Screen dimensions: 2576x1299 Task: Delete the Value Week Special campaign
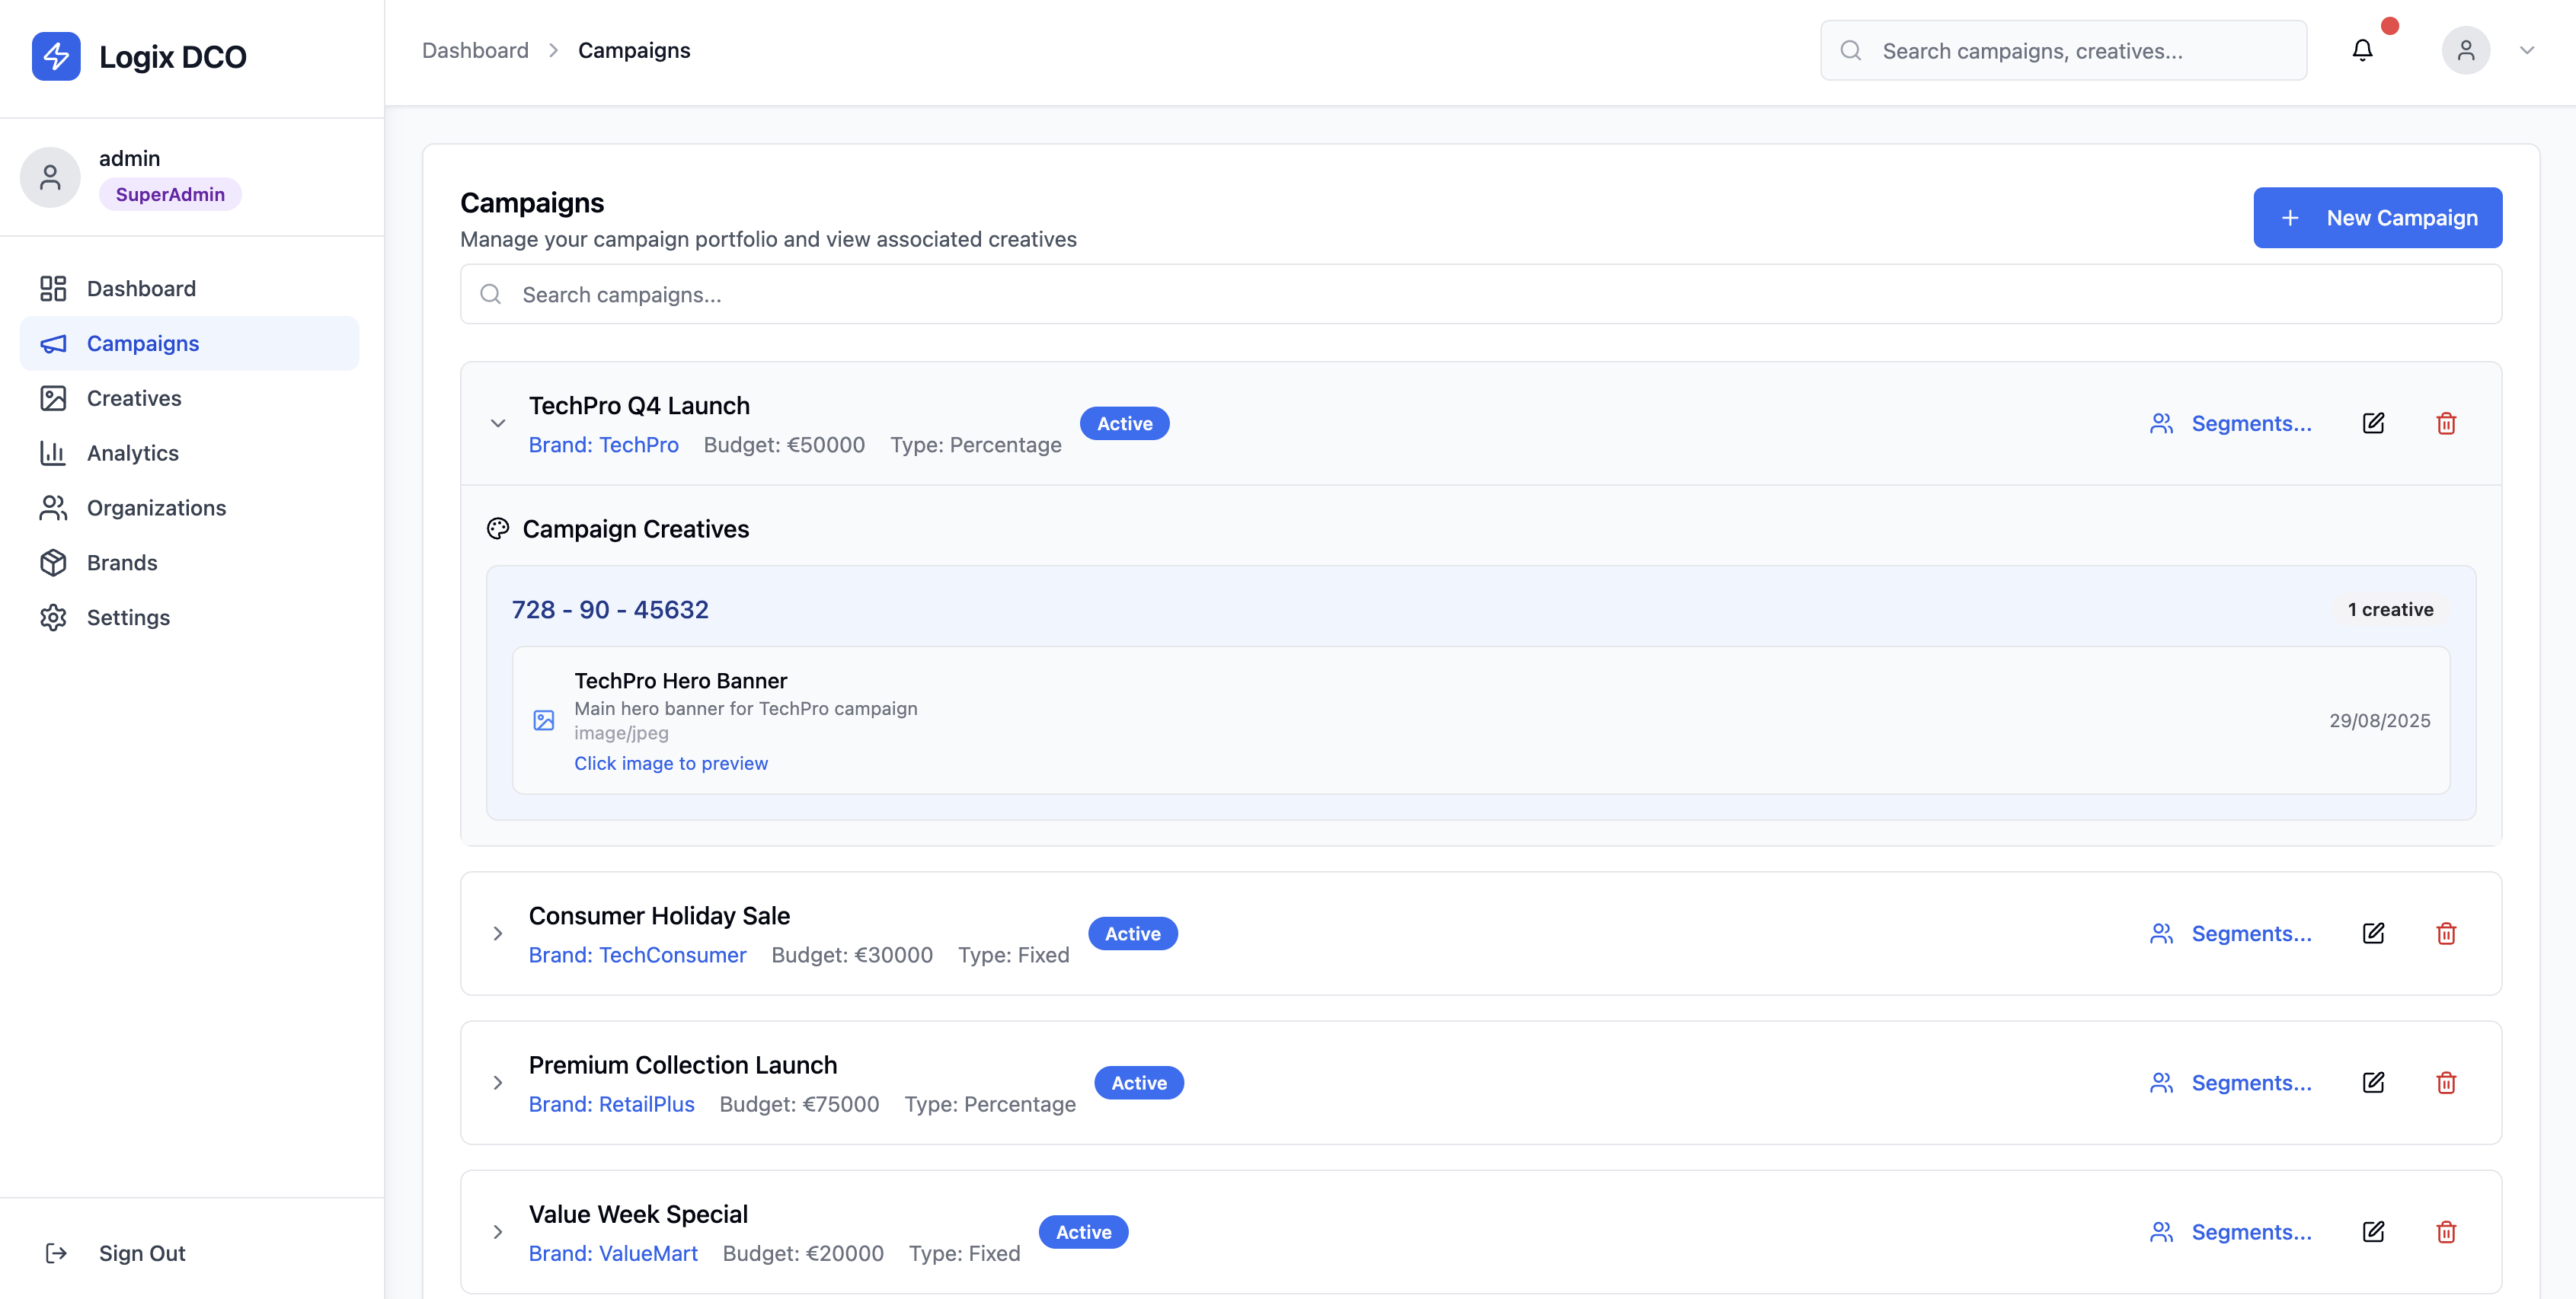pyautogui.click(x=2446, y=1232)
